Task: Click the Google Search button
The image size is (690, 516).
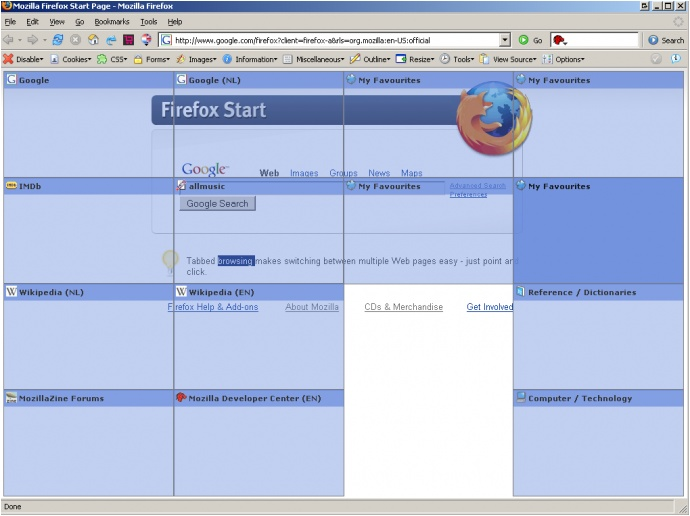Action: pyautogui.click(x=217, y=203)
